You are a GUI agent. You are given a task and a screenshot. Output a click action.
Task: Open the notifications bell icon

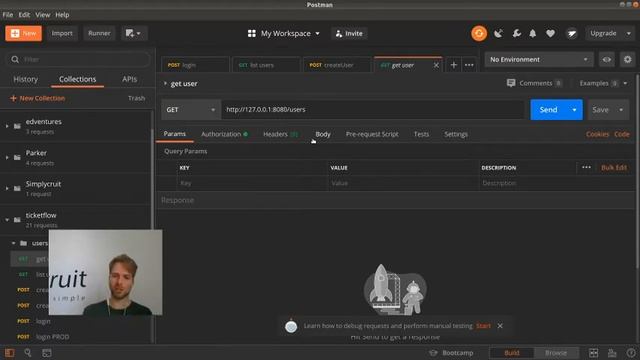tap(533, 33)
